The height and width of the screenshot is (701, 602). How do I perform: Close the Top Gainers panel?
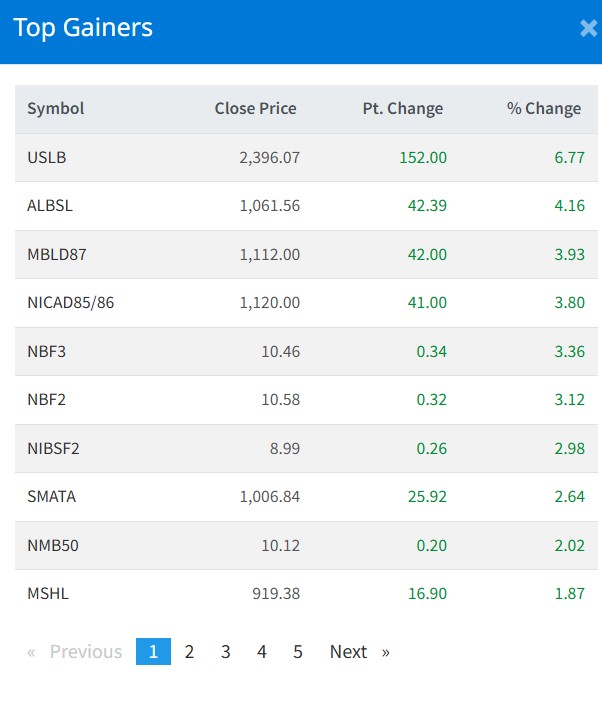[588, 28]
